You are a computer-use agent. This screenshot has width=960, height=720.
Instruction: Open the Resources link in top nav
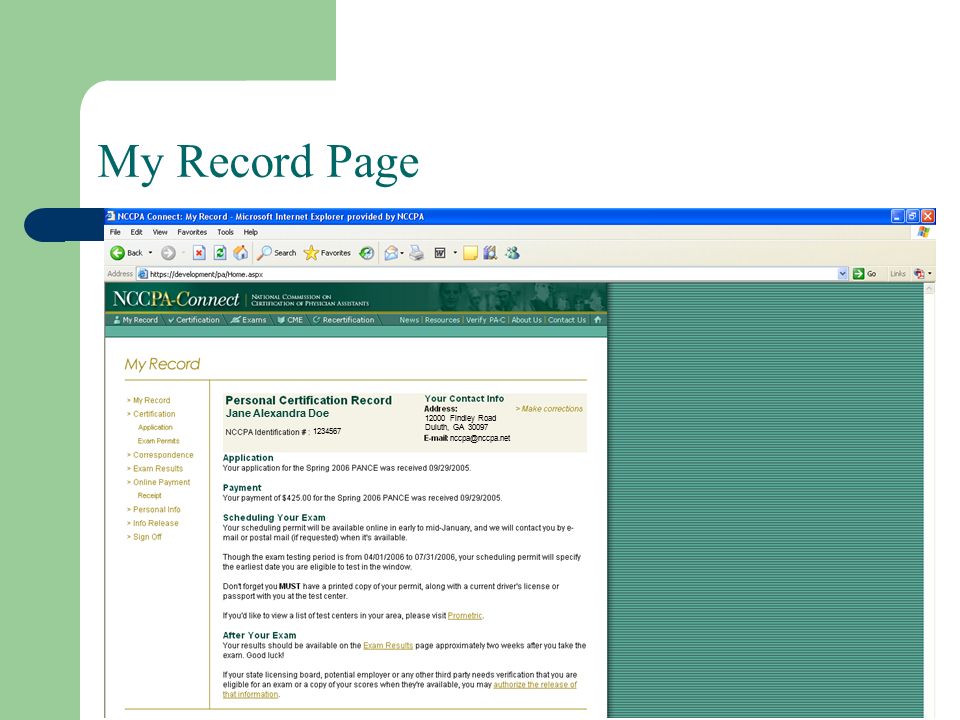pyautogui.click(x=442, y=320)
